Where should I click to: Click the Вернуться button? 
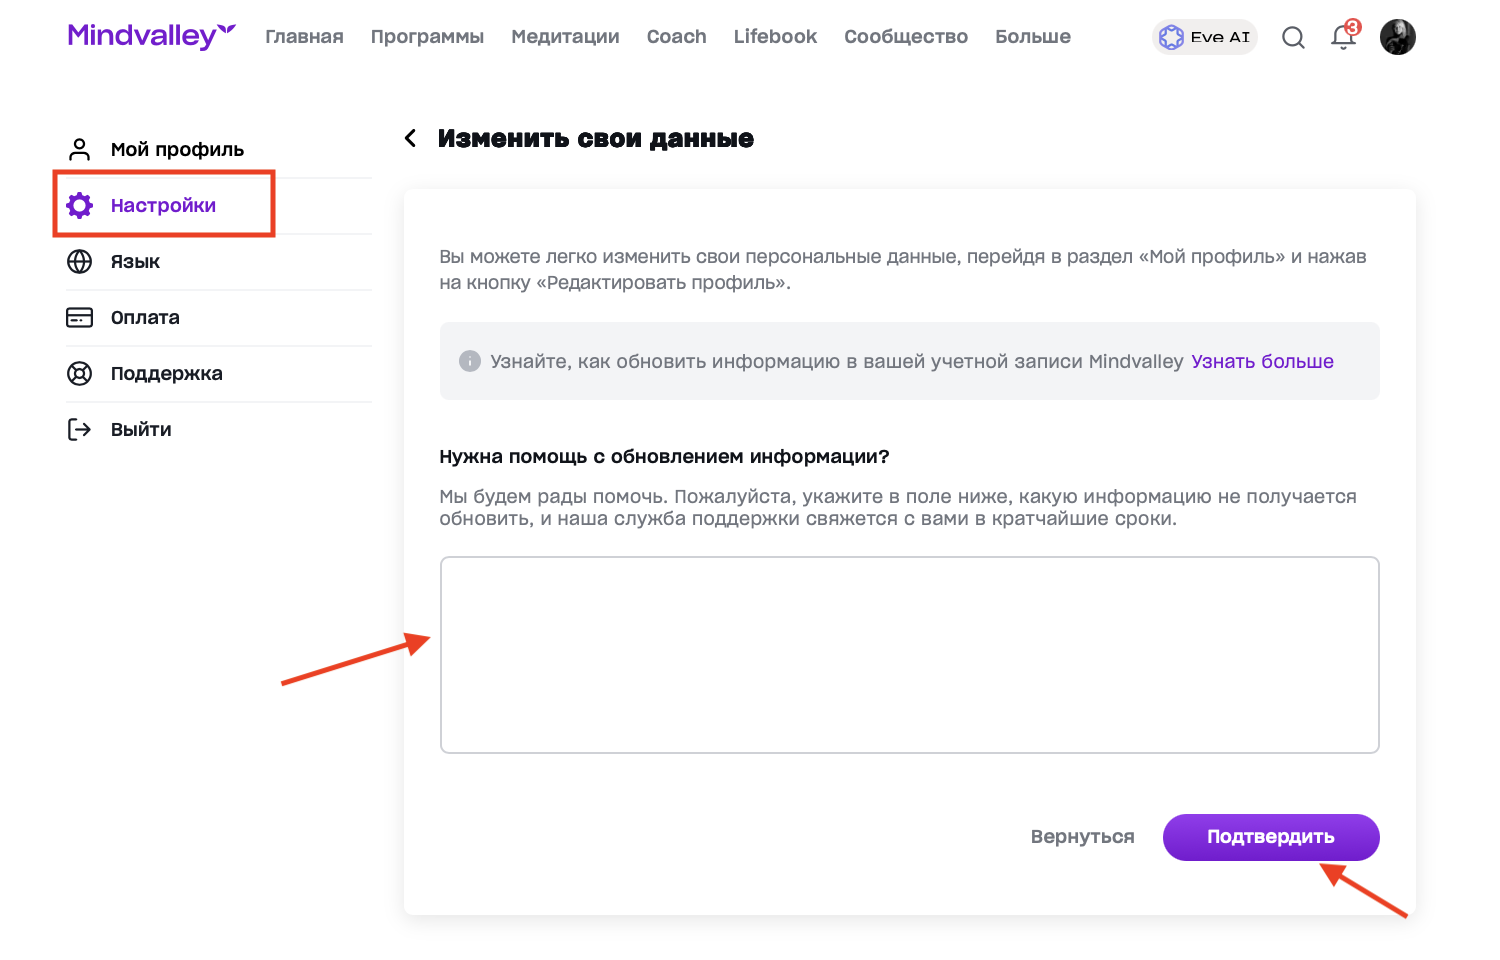coord(1082,837)
